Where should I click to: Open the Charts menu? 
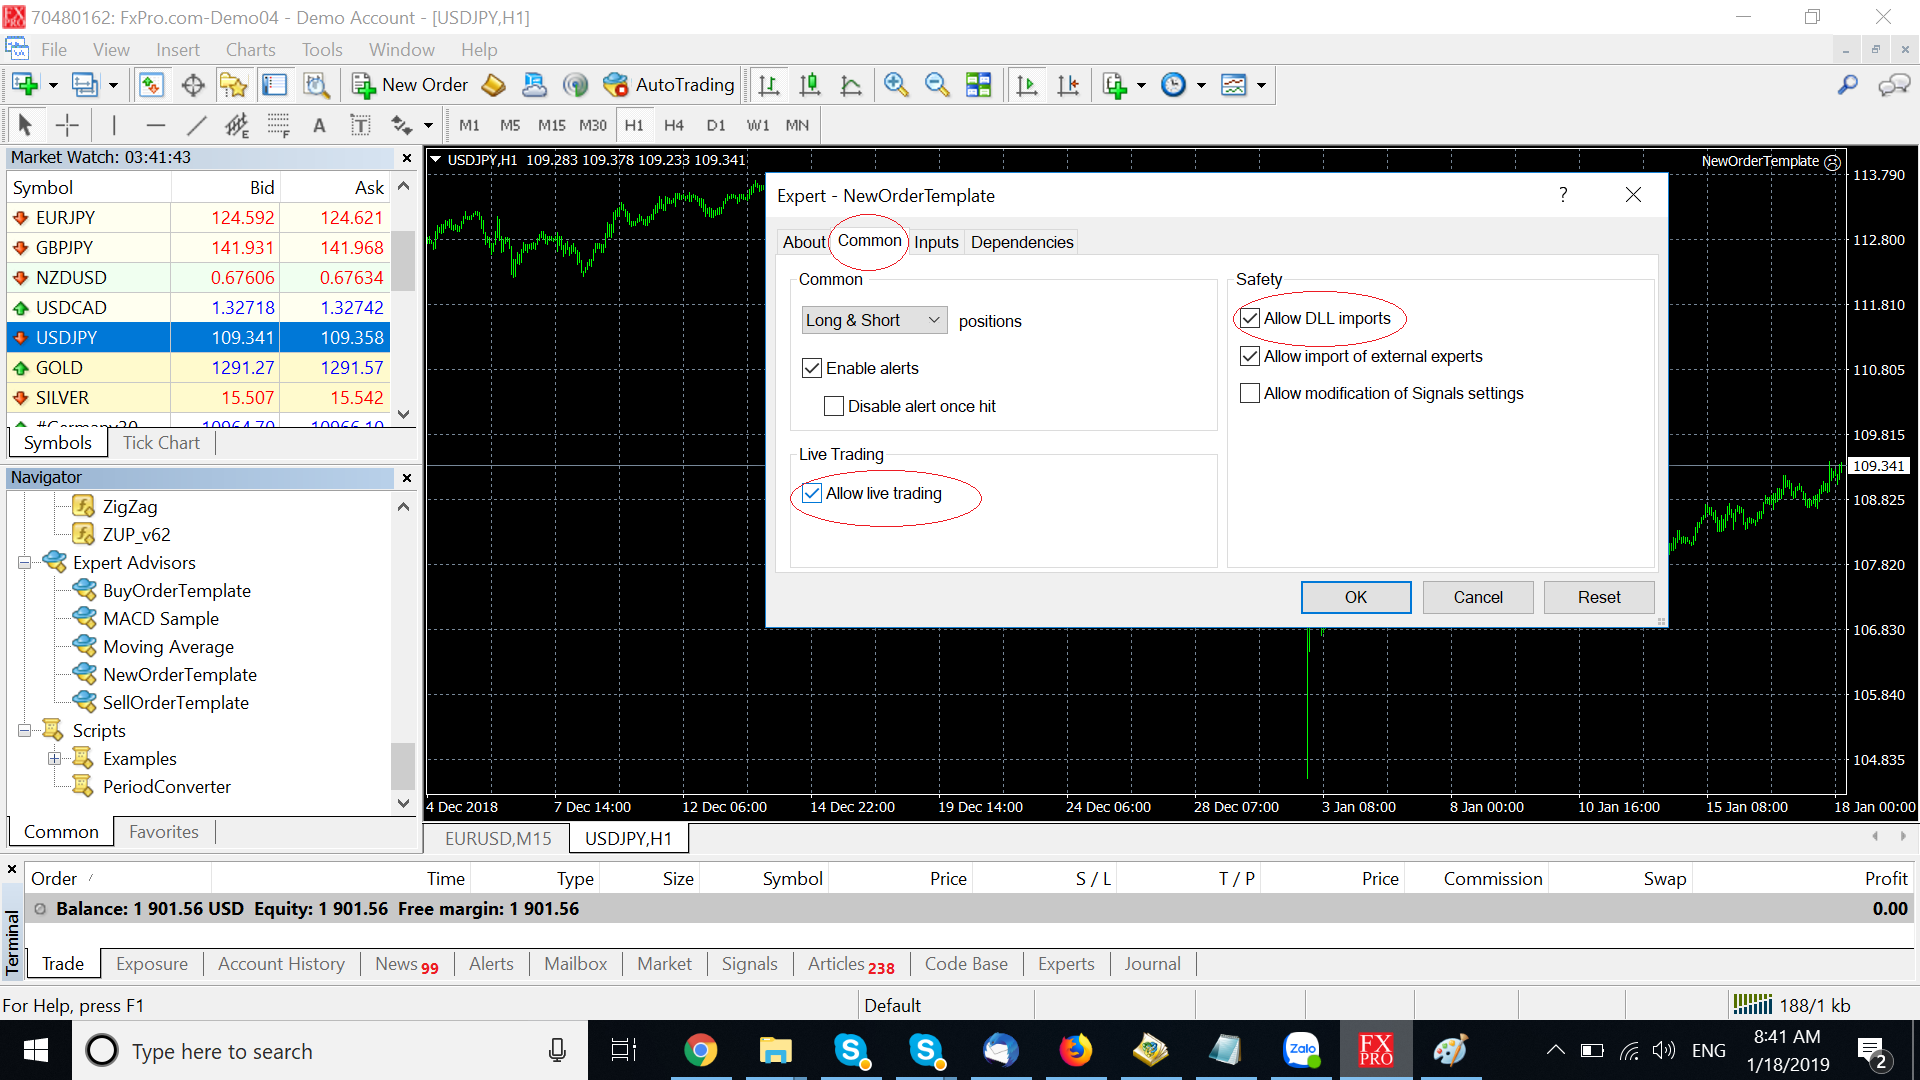tap(250, 50)
